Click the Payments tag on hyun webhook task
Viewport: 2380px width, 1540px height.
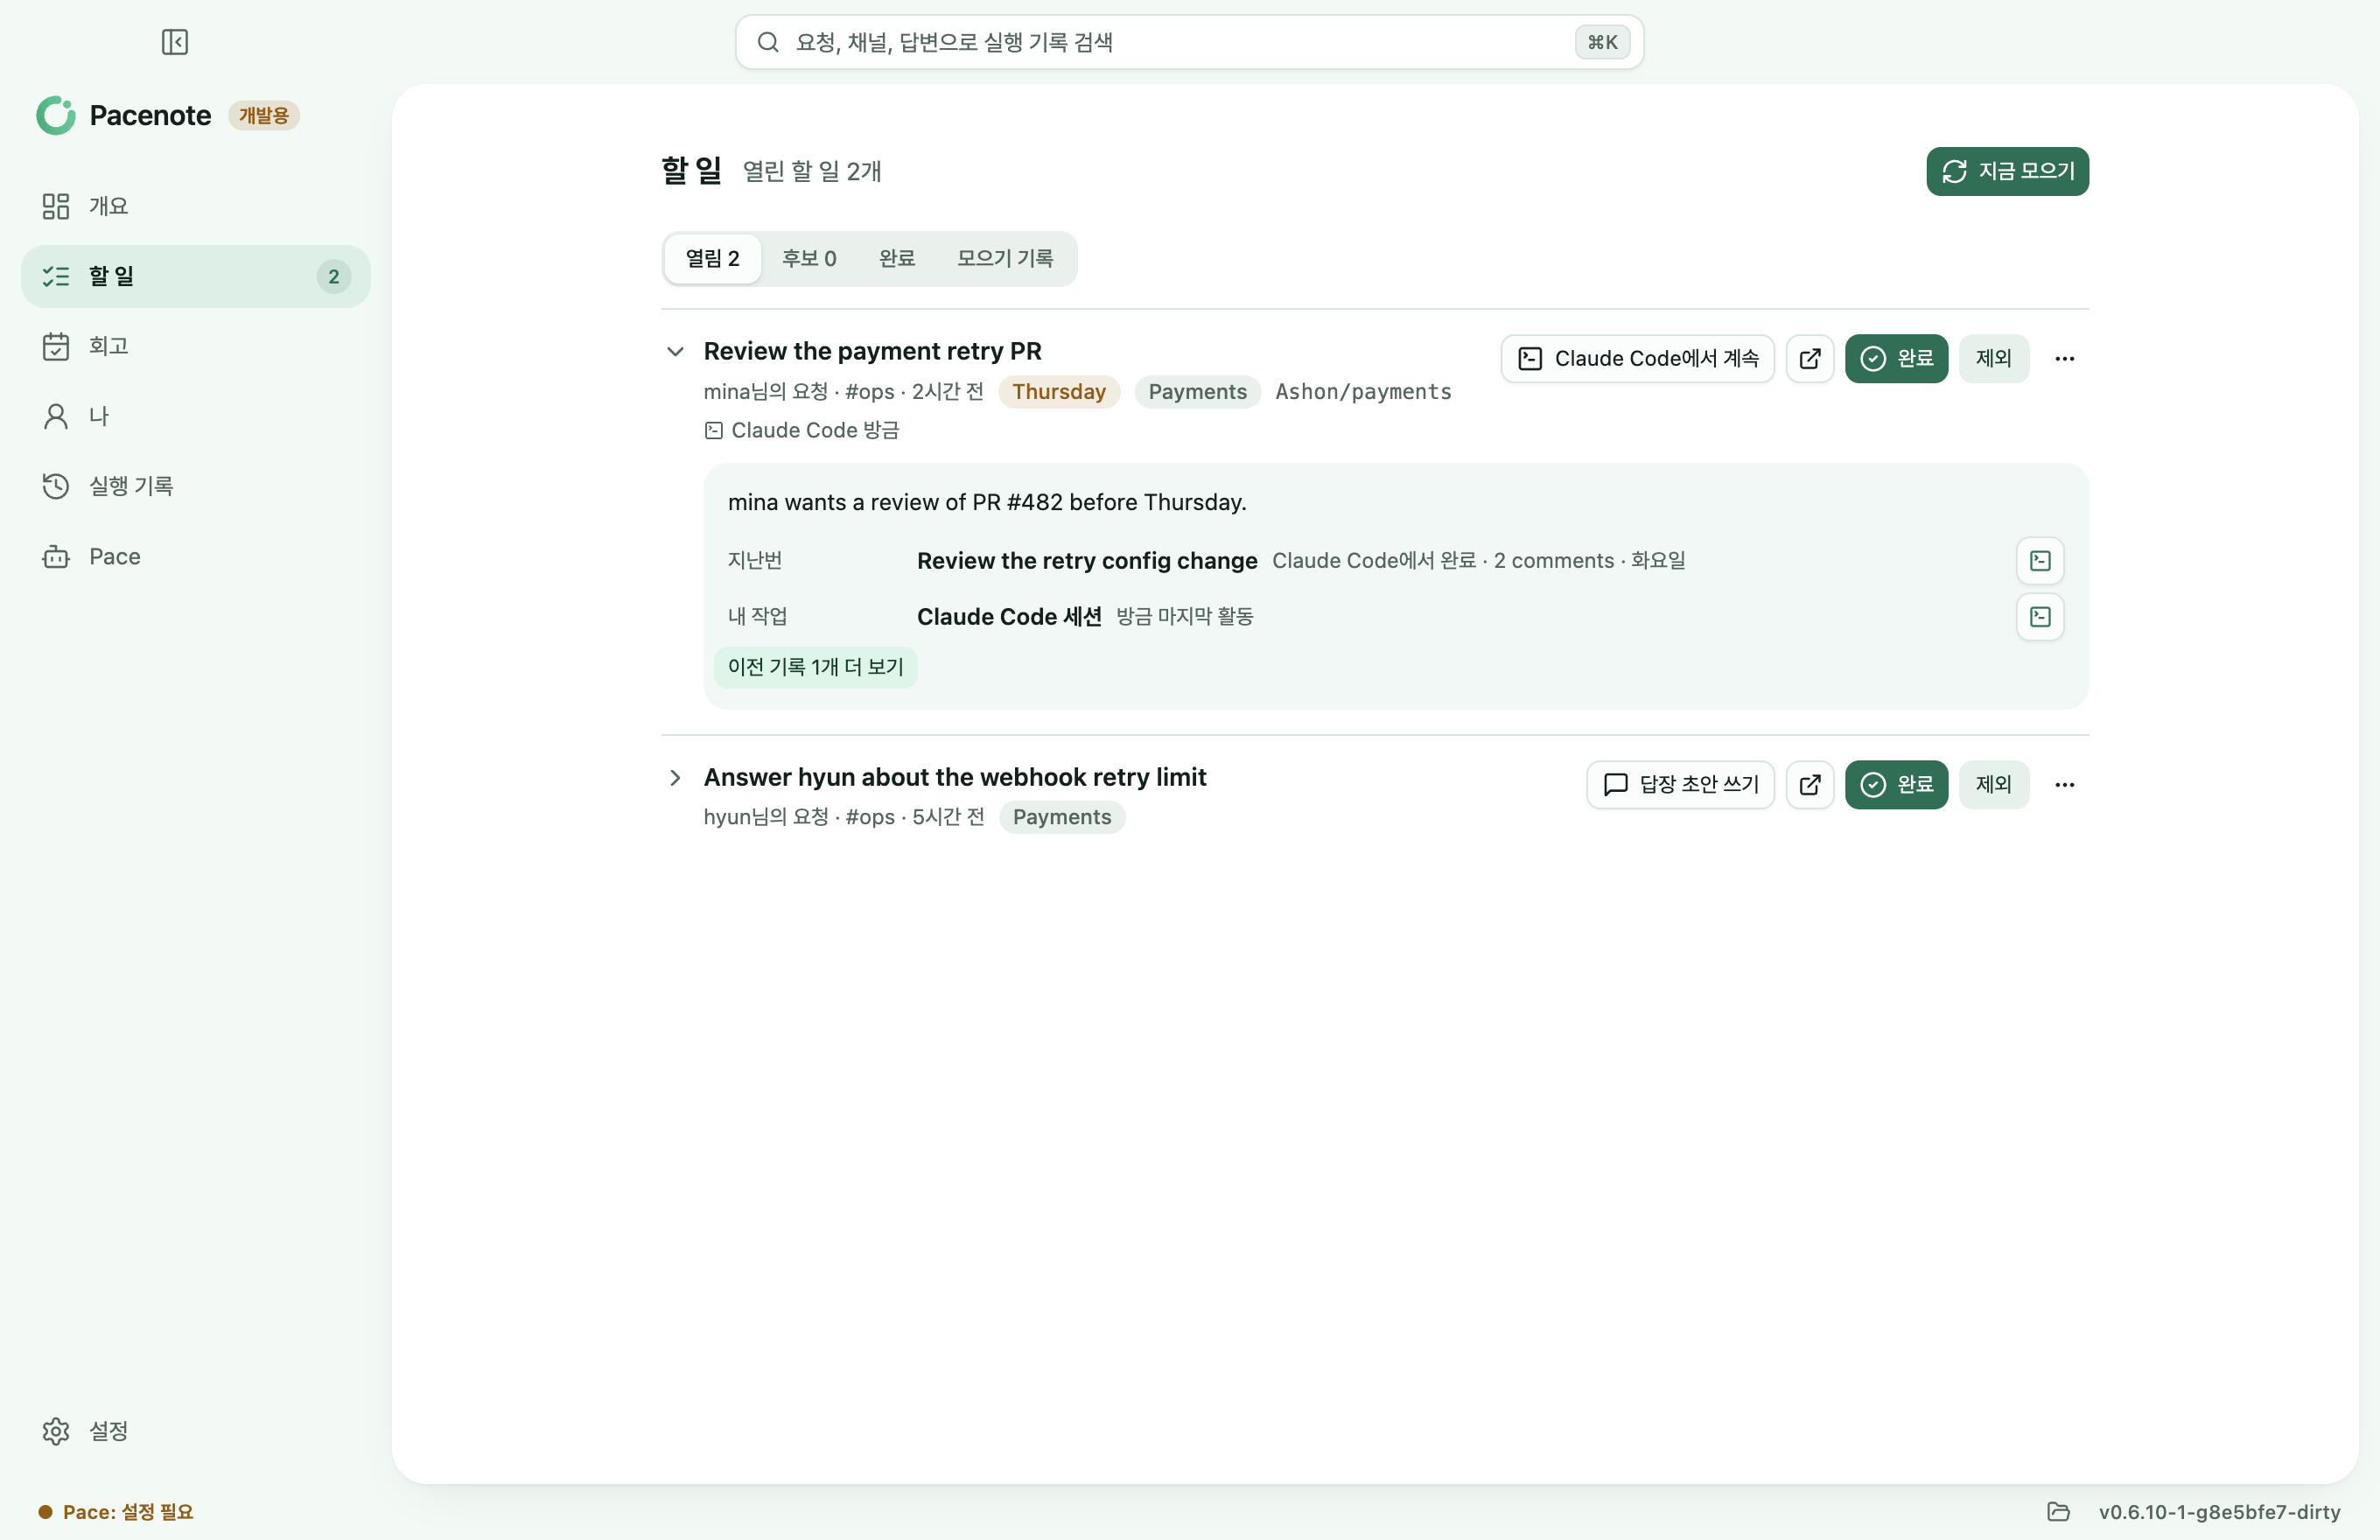(1062, 818)
